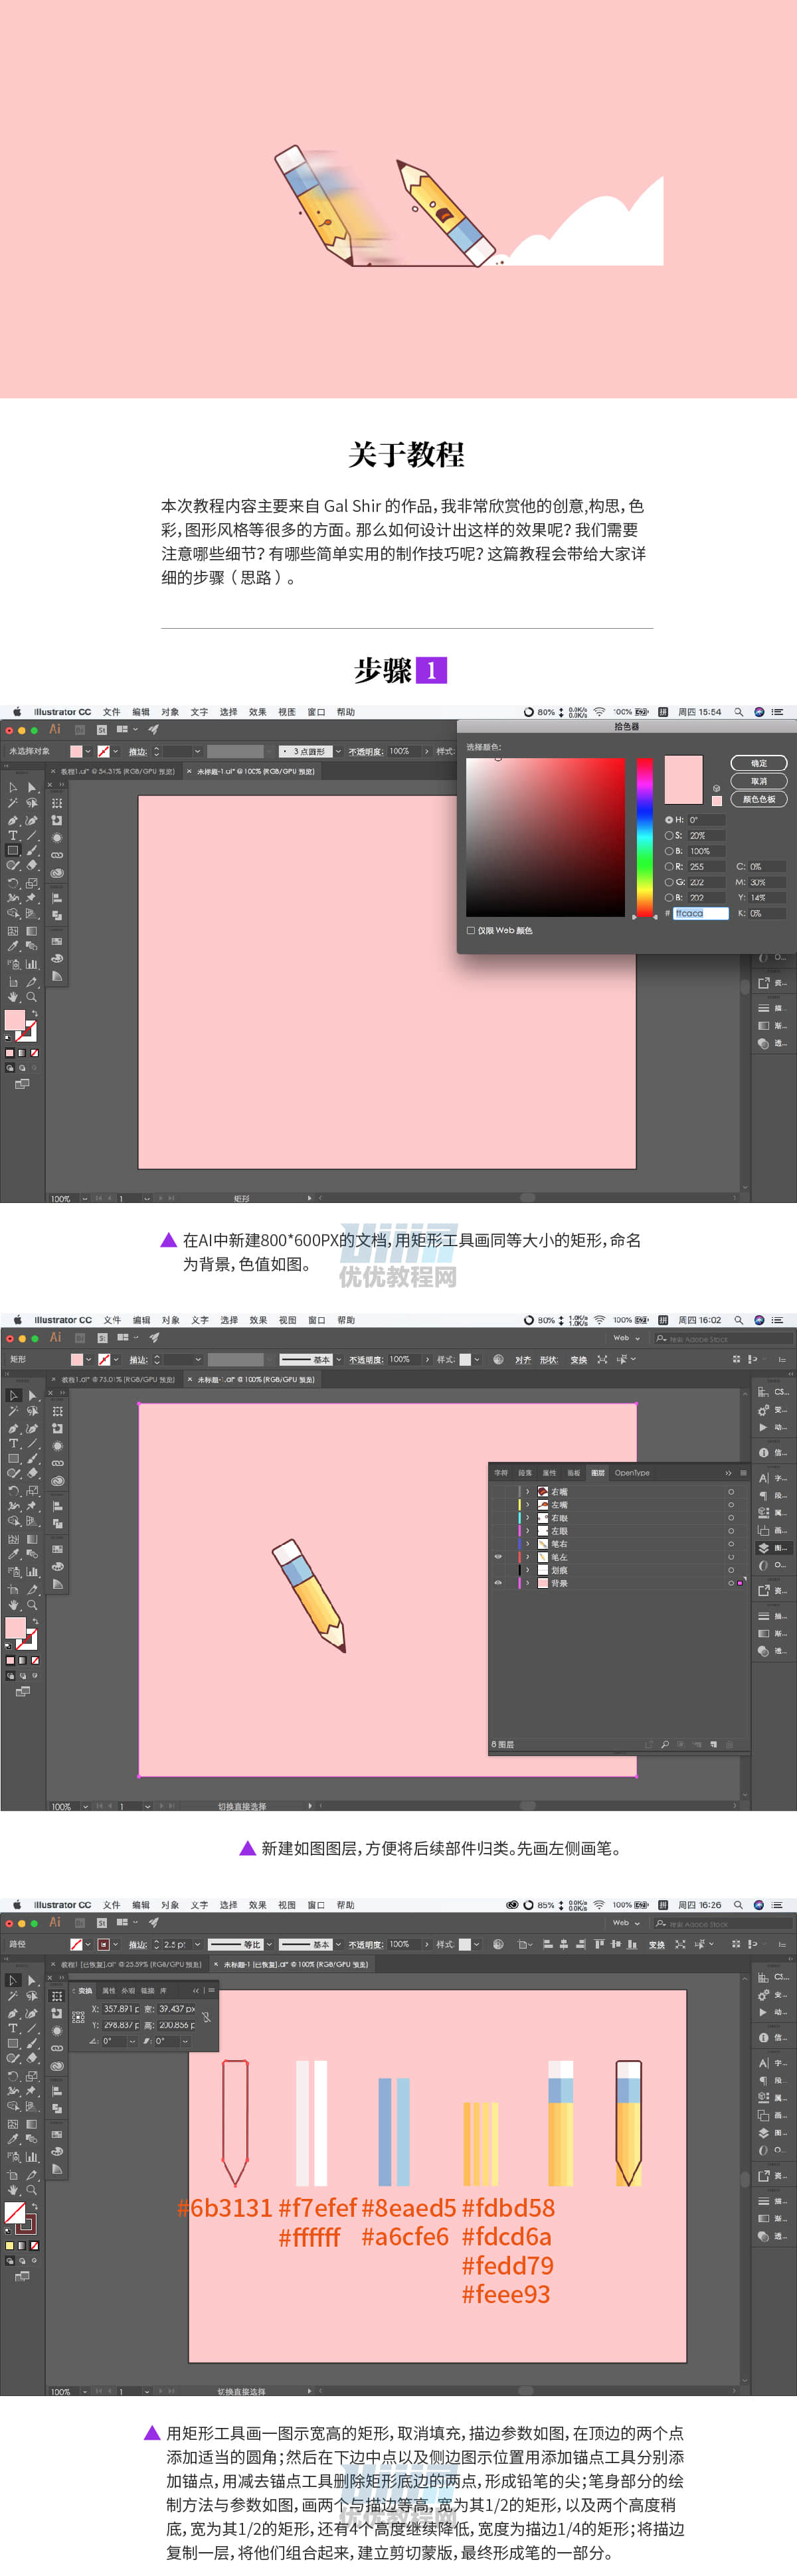797x2576 pixels.
Task: Open 文件 menu in the Color Picker screenshot
Action: point(111,712)
